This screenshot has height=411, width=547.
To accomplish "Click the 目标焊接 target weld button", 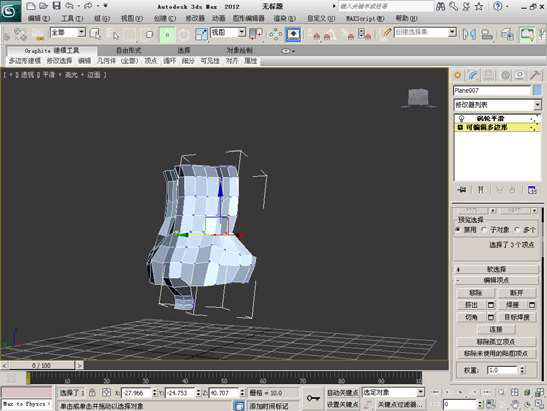I will coord(516,317).
